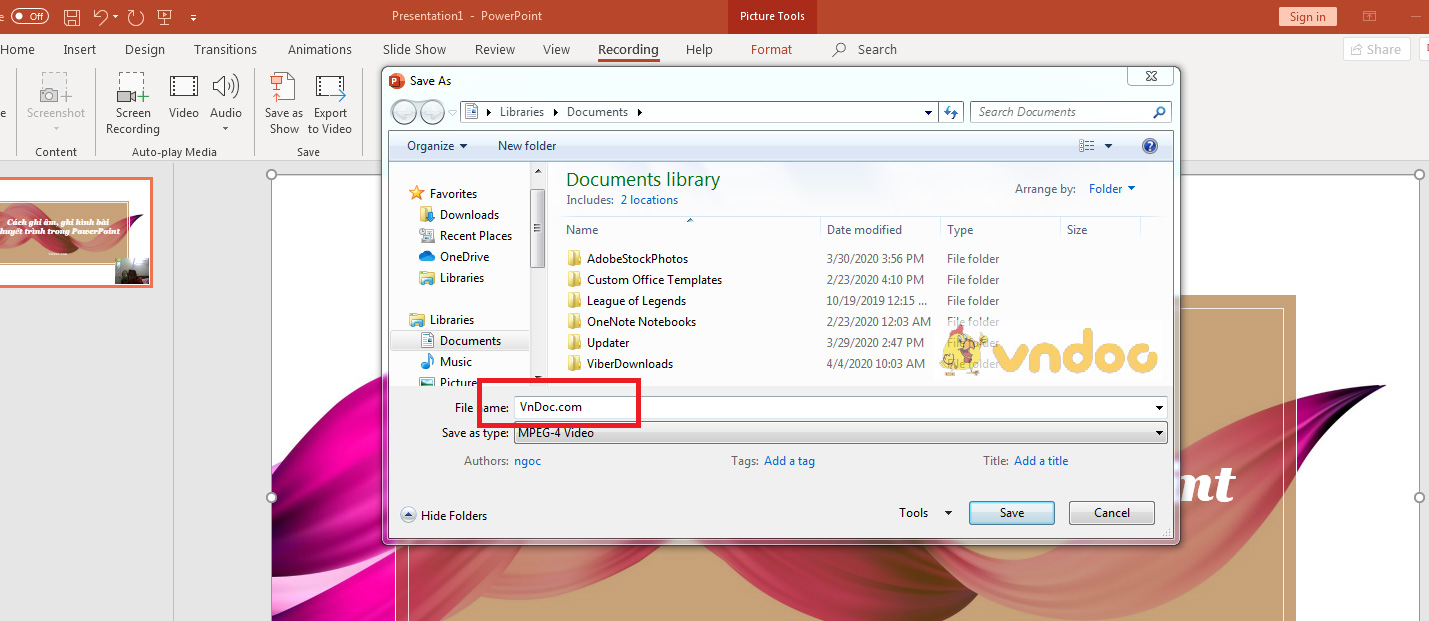
Task: Click the refresh button beside address bar
Action: 952,112
